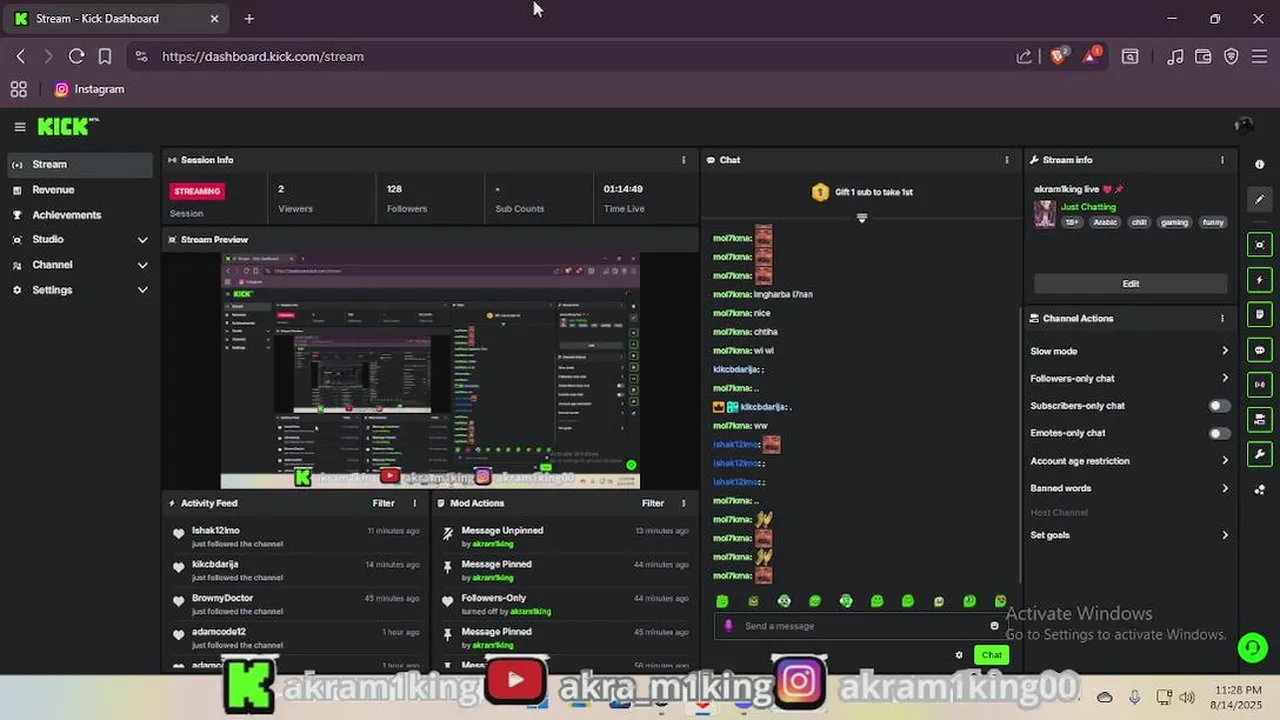Expand Slow mode options
This screenshot has width=1280, height=720.
pyautogui.click(x=1130, y=351)
